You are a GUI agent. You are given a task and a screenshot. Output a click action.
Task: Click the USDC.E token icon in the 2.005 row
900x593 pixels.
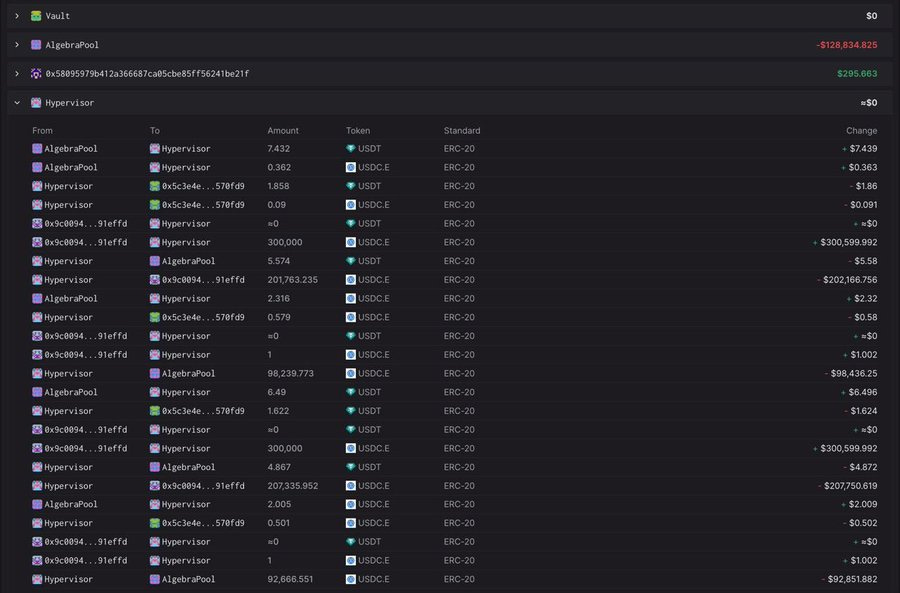coord(351,505)
